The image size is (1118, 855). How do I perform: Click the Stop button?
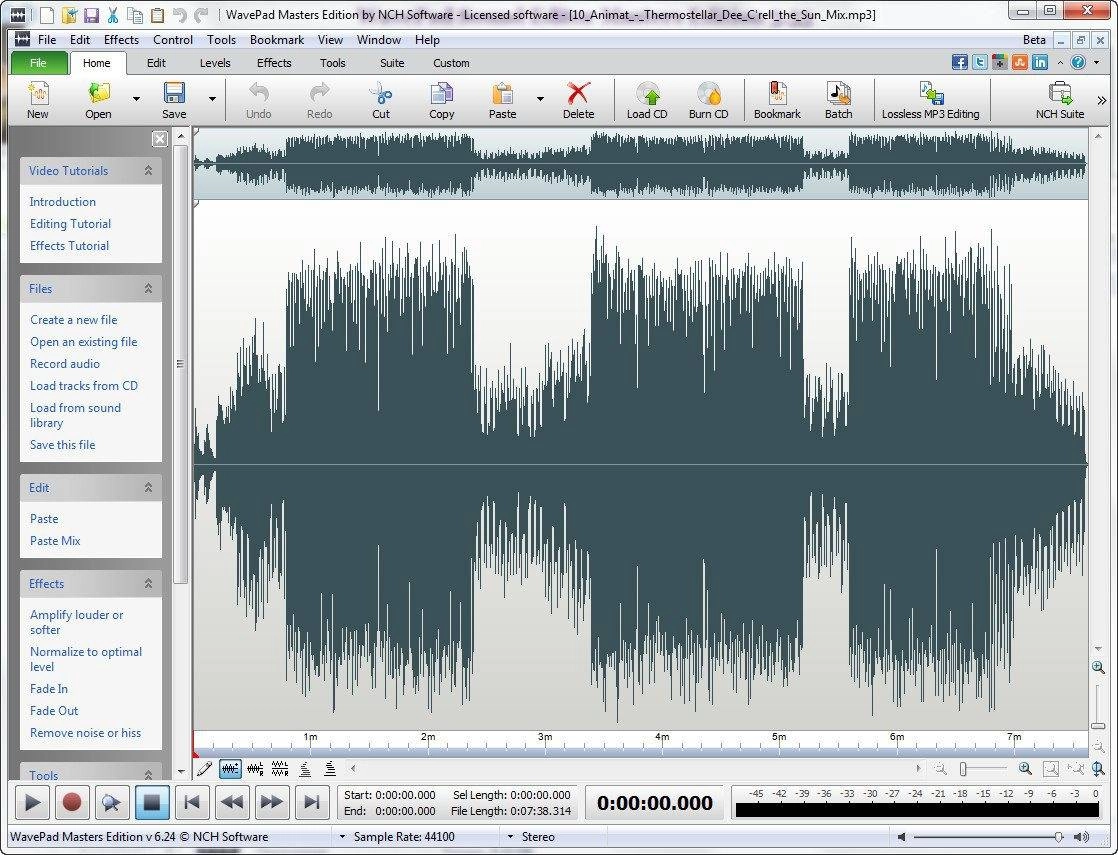coord(151,803)
